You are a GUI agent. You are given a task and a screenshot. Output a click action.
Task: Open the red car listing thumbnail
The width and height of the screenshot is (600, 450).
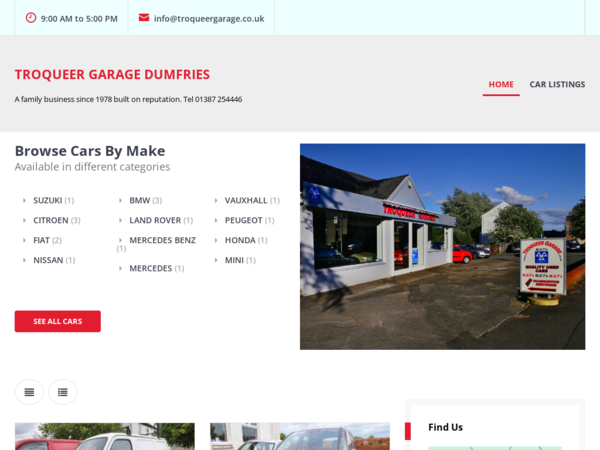pyautogui.click(x=300, y=436)
